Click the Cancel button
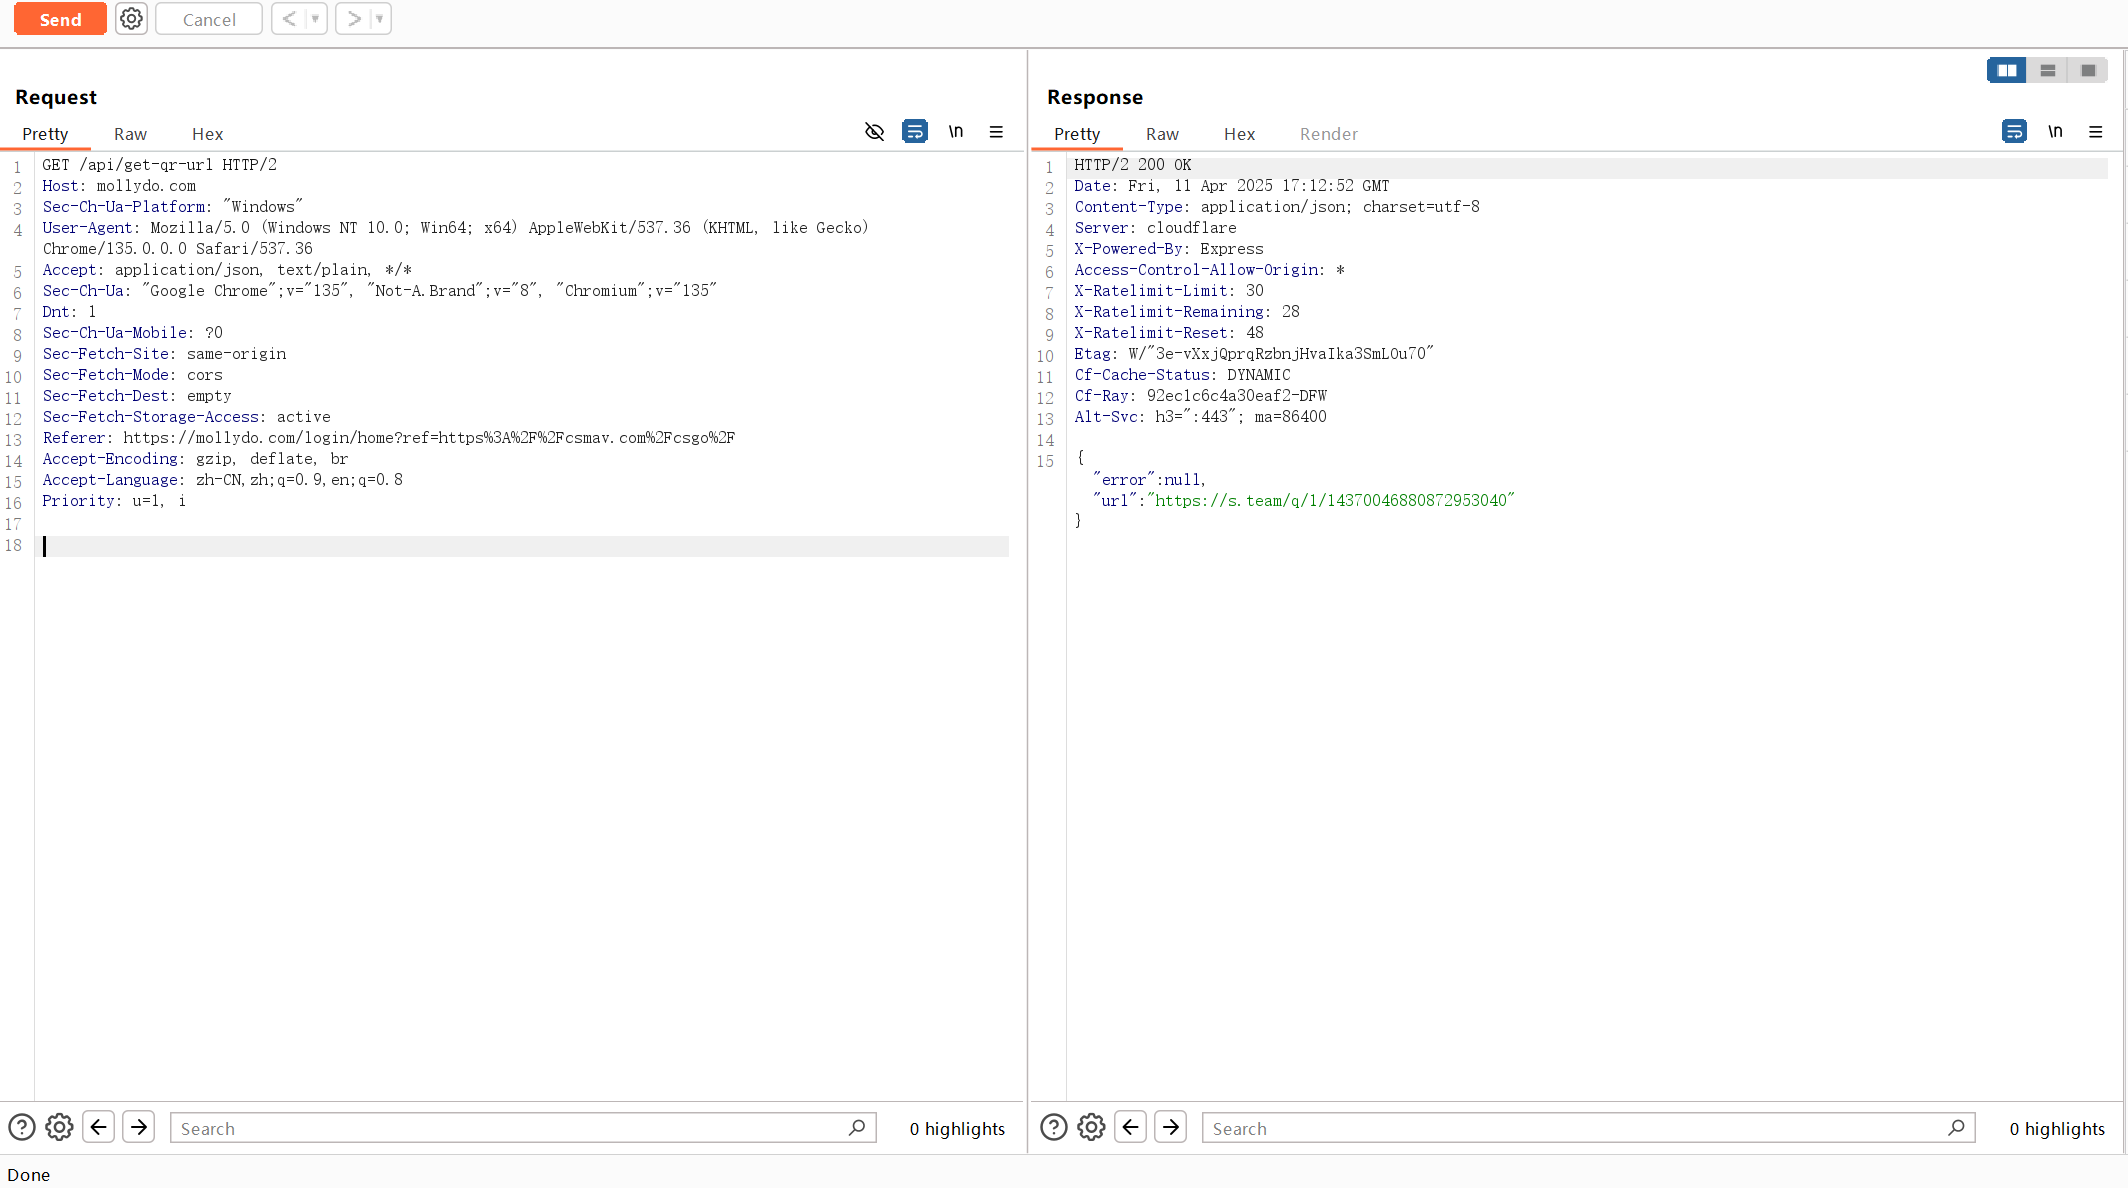This screenshot has height=1188, width=2128. [209, 19]
